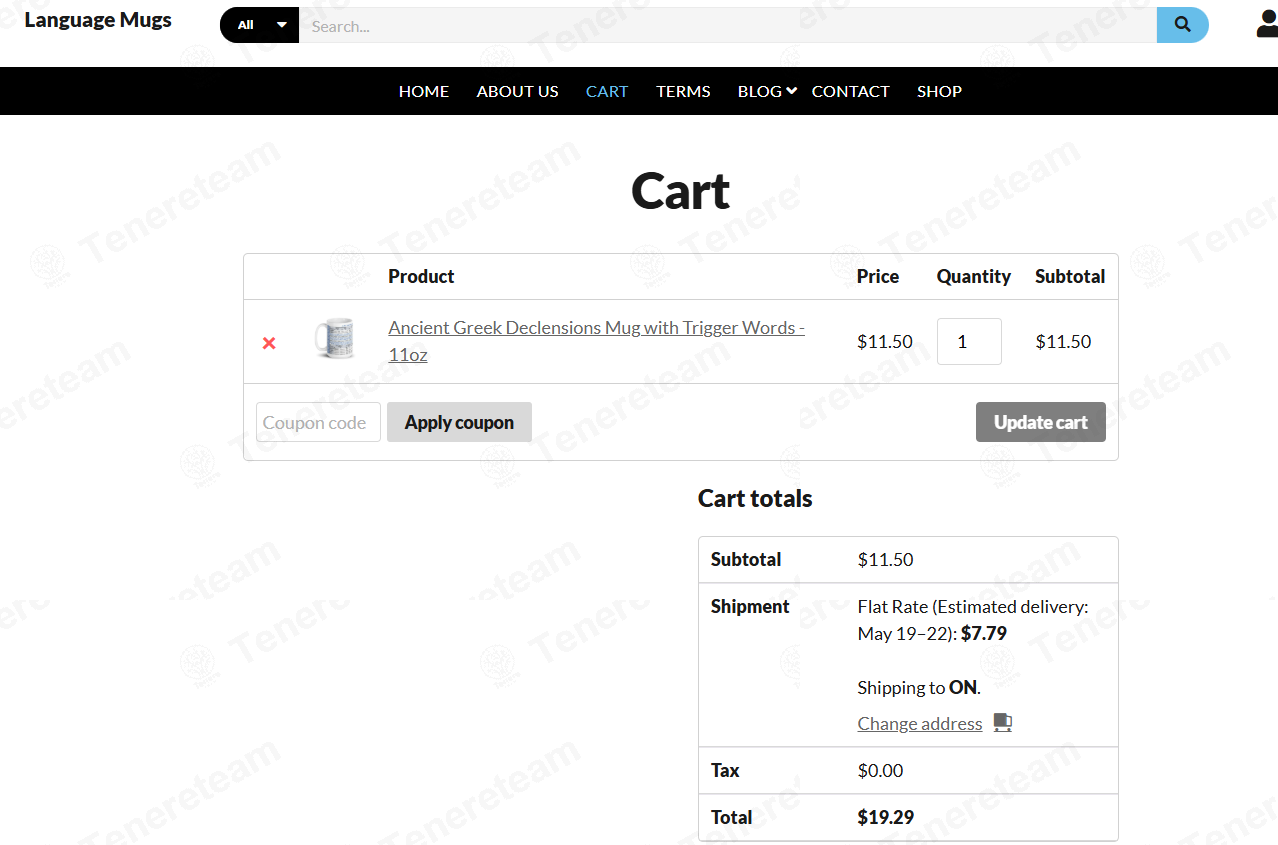The width and height of the screenshot is (1278, 845).
Task: Click the Subtotal column header
Action: tap(1070, 276)
